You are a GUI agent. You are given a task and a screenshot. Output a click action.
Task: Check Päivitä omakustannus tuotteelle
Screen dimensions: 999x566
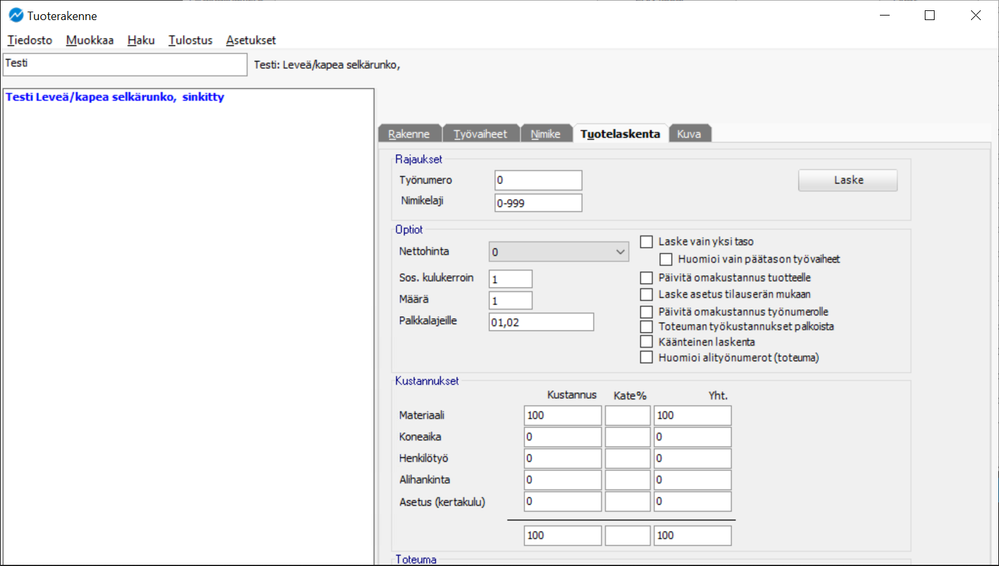click(647, 278)
